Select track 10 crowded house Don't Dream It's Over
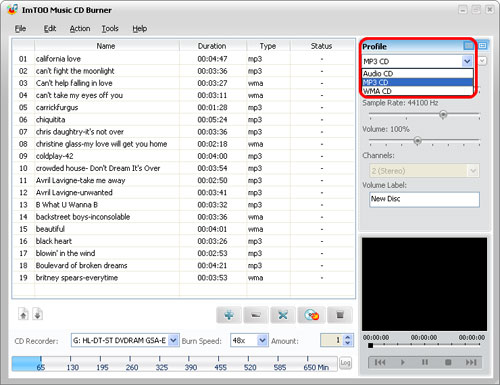 [183, 168]
